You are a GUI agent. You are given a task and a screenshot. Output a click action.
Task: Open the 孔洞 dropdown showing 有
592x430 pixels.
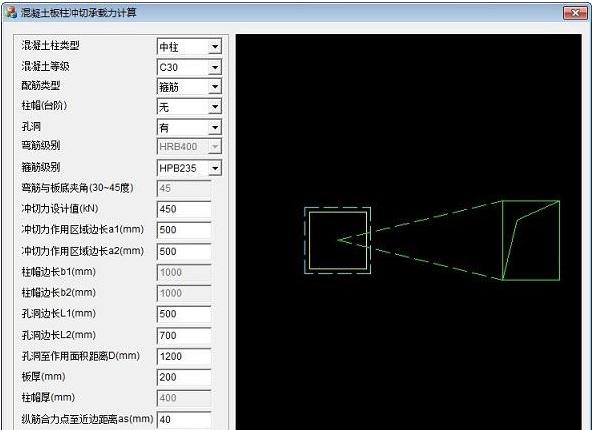189,127
